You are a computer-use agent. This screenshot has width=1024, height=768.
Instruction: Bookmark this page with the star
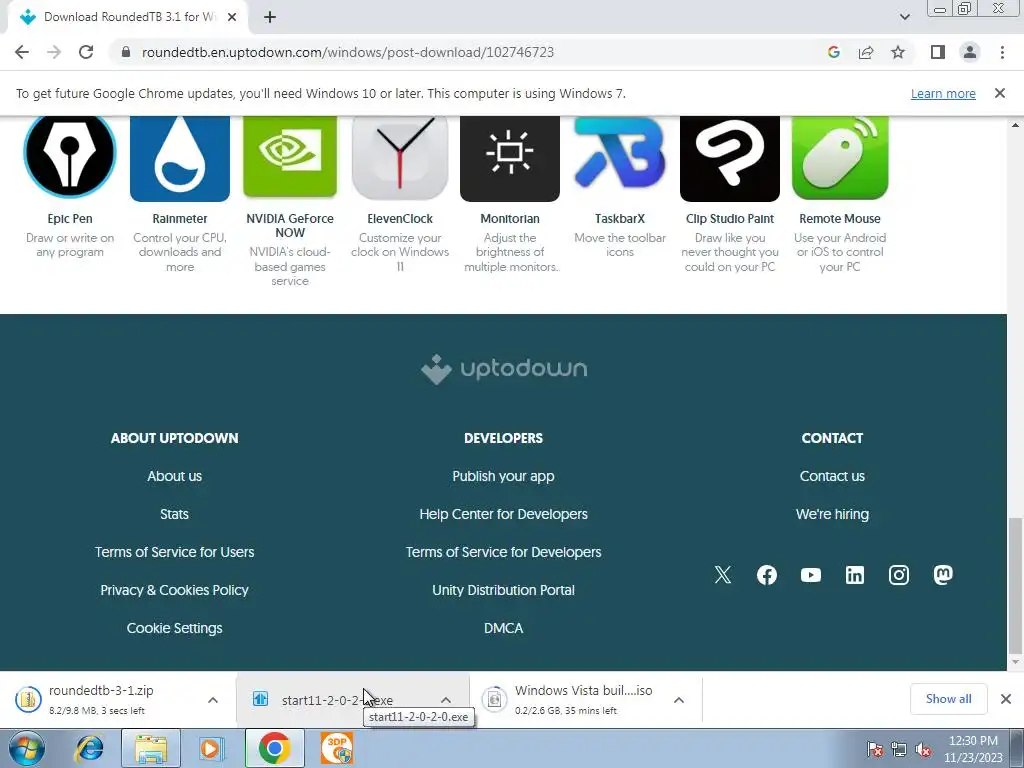[x=898, y=52]
